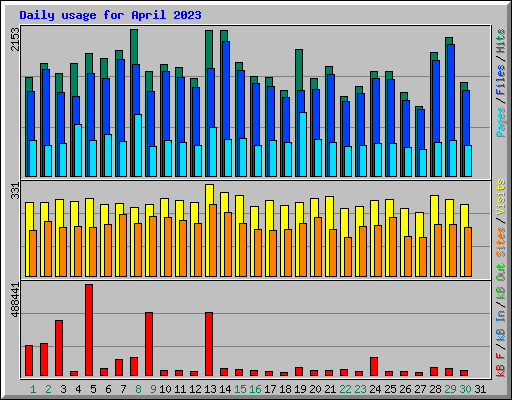Image resolution: width=512 pixels, height=400 pixels.
Task: Click day label 4 on the axis
Action: (x=78, y=389)
